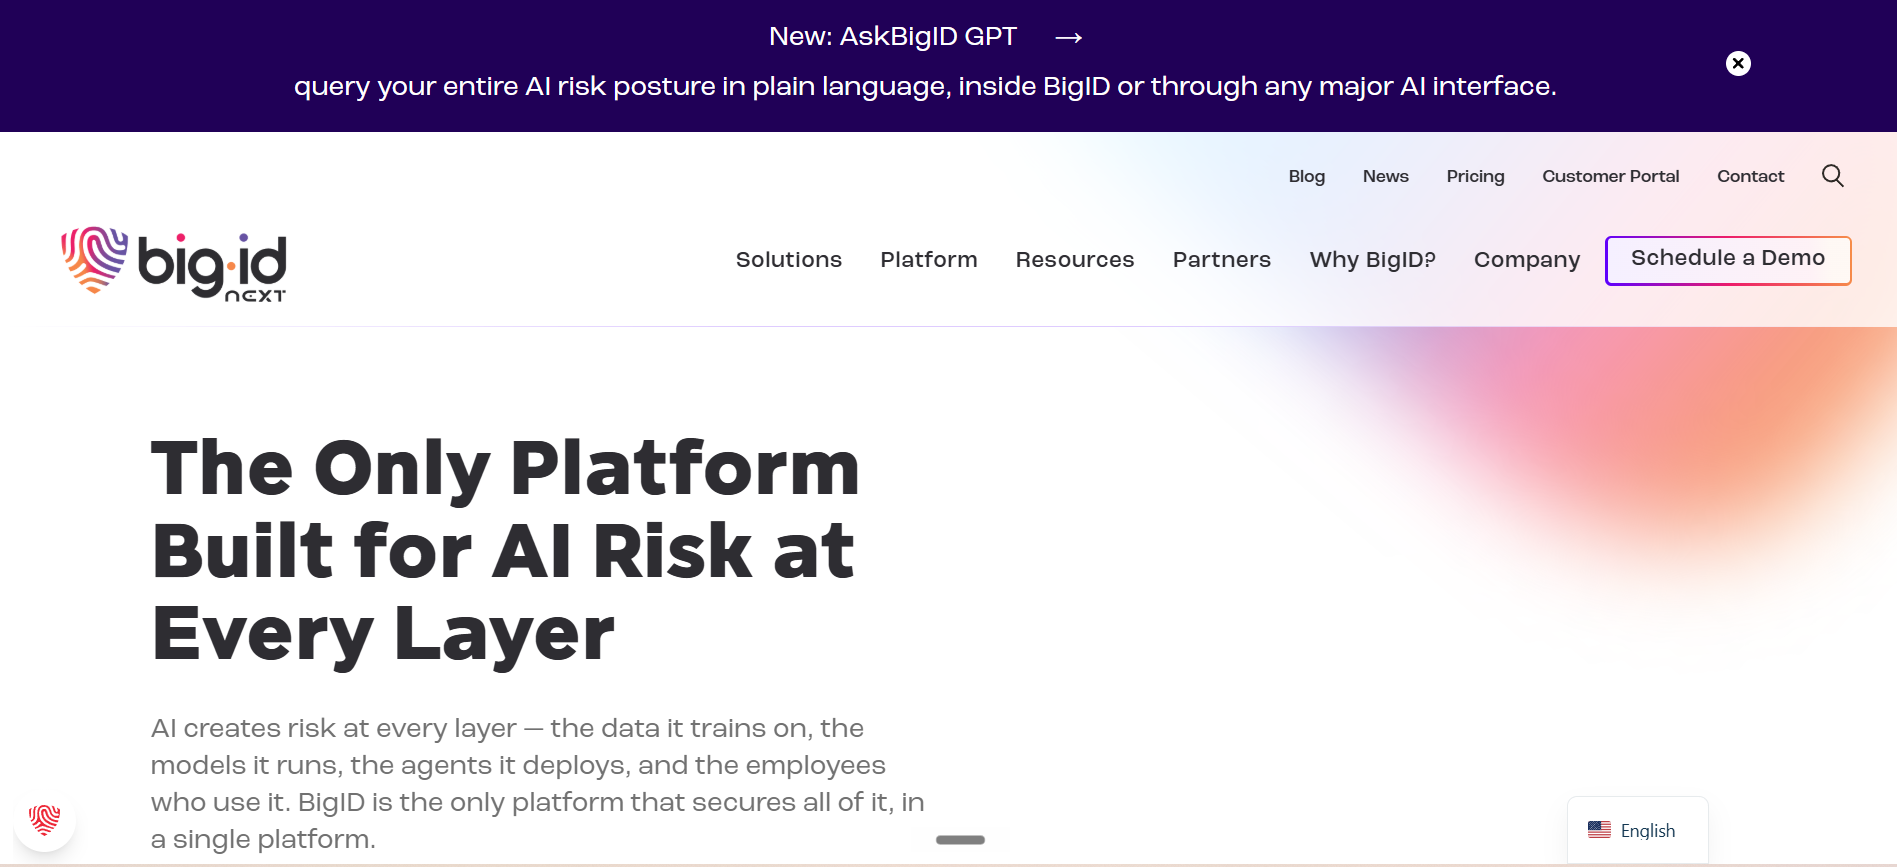Open the Customer Portal link
Image resolution: width=1897 pixels, height=867 pixels.
(1611, 176)
